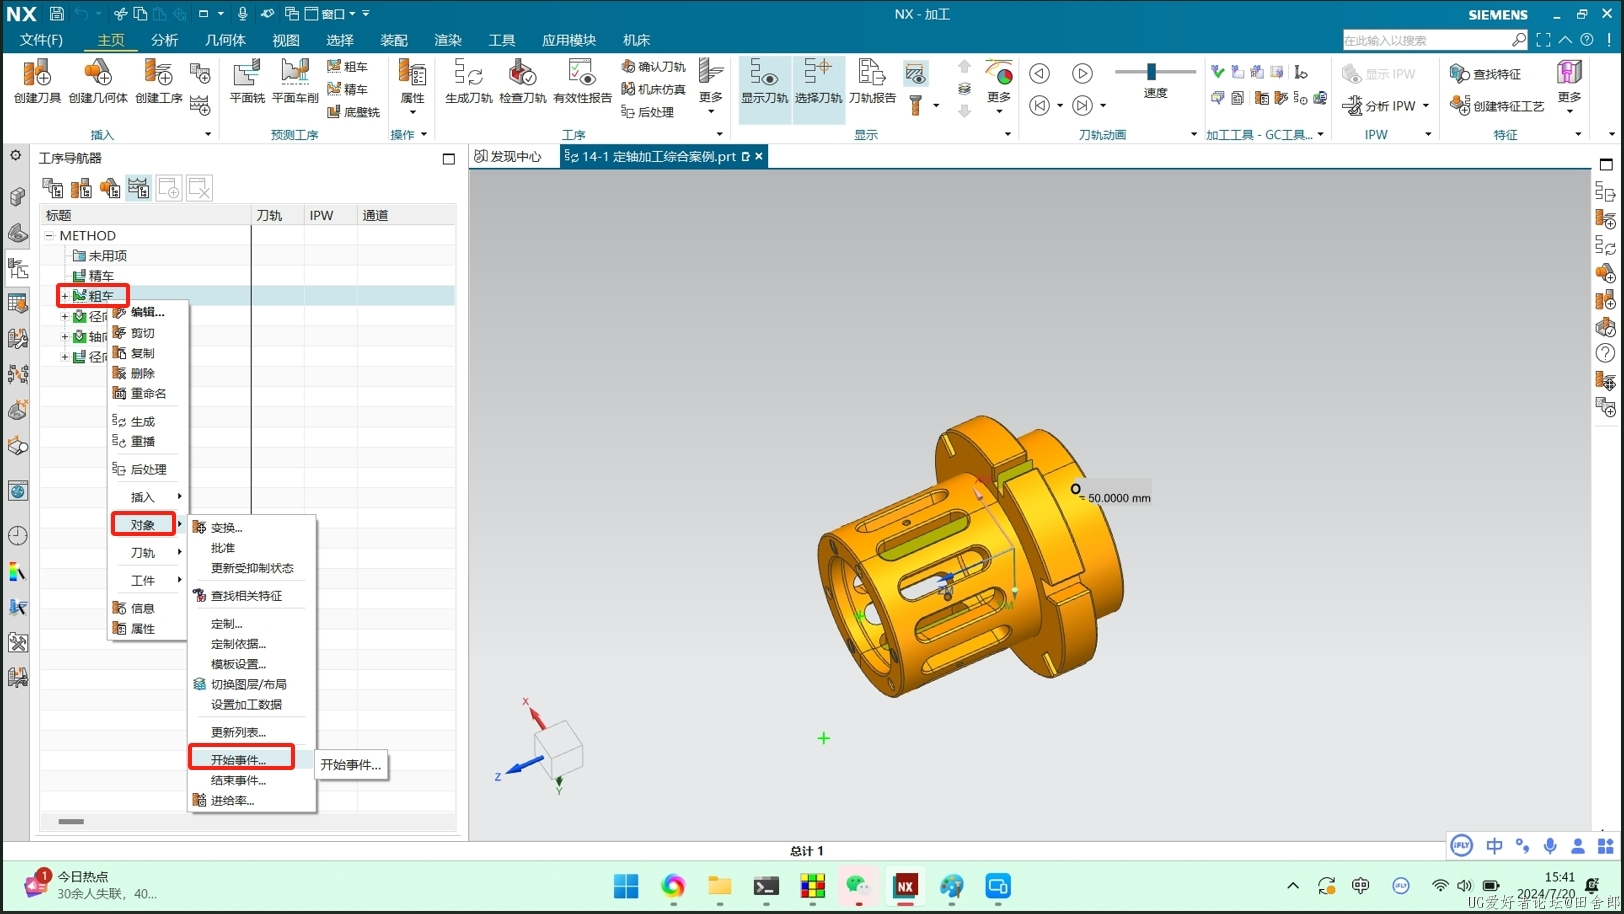1624x914 pixels.
Task: Launch 机床仿真 (Machine Simulation) from ribbon
Action: click(653, 89)
